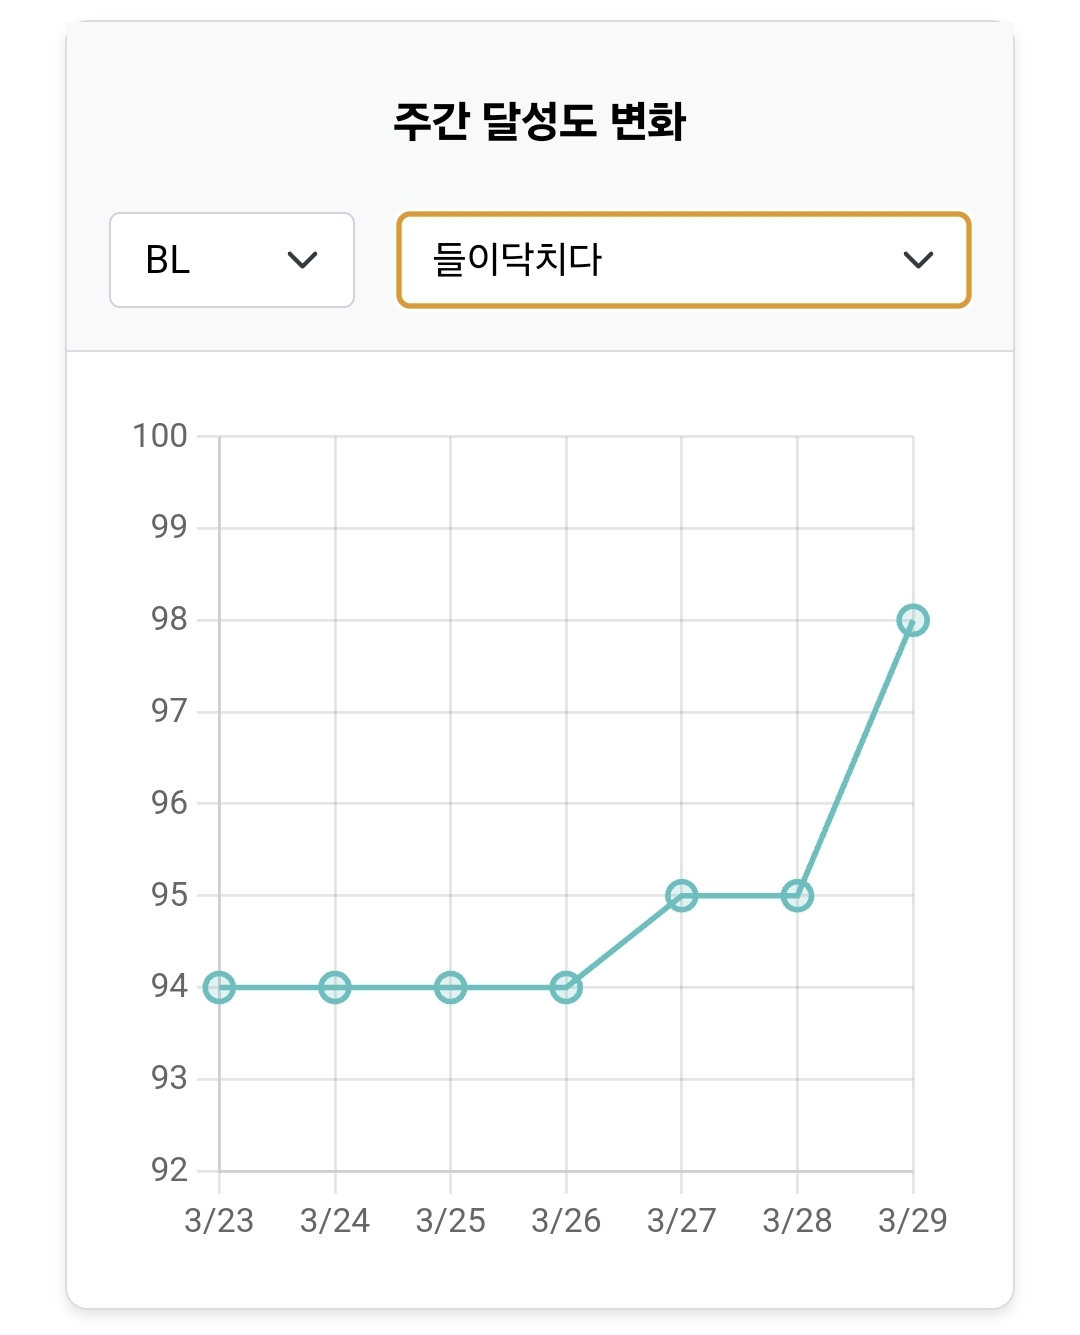This screenshot has width=1080, height=1335.
Task: Click the 주간 달성도 변화 title
Action: pos(540,122)
